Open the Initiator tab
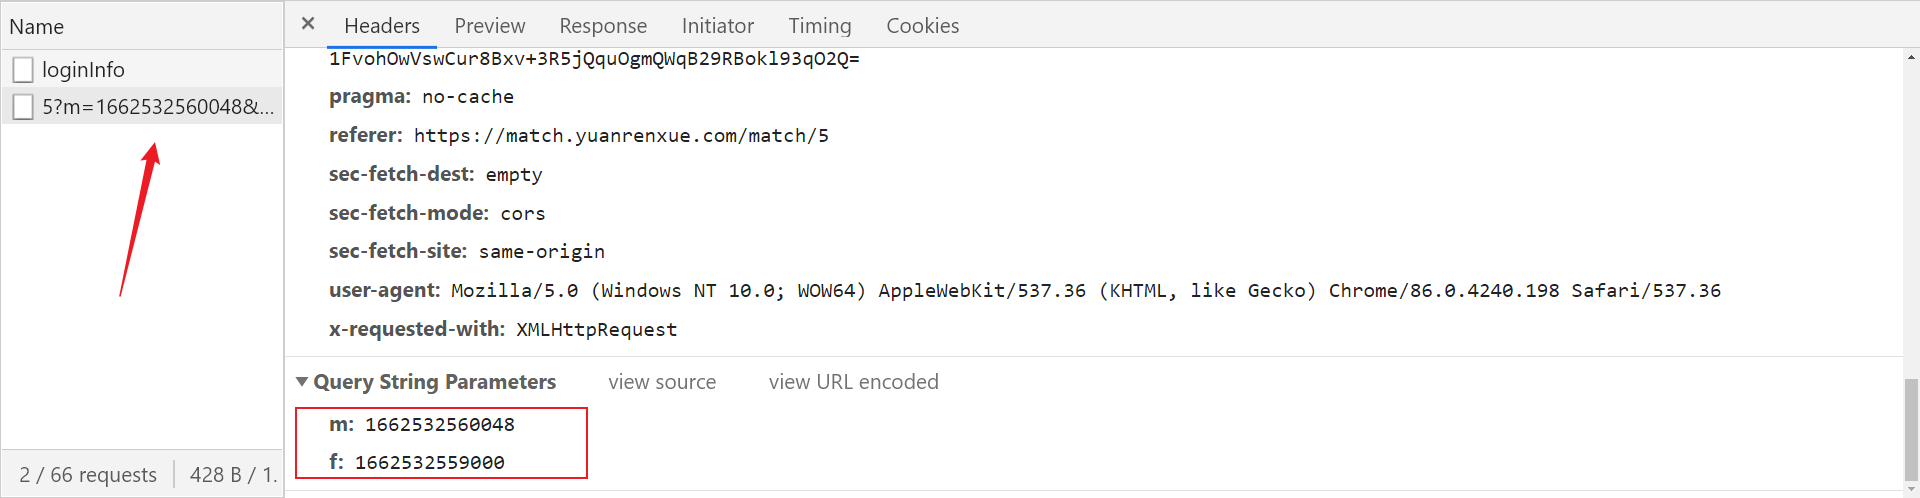The image size is (1920, 498). pos(717,26)
